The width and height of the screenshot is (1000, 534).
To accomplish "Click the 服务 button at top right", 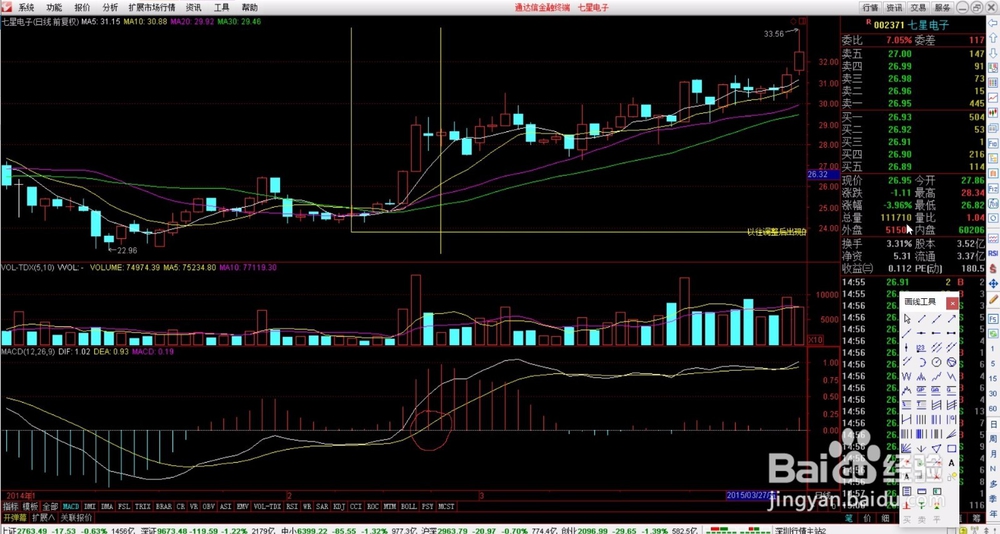I will tap(942, 8).
